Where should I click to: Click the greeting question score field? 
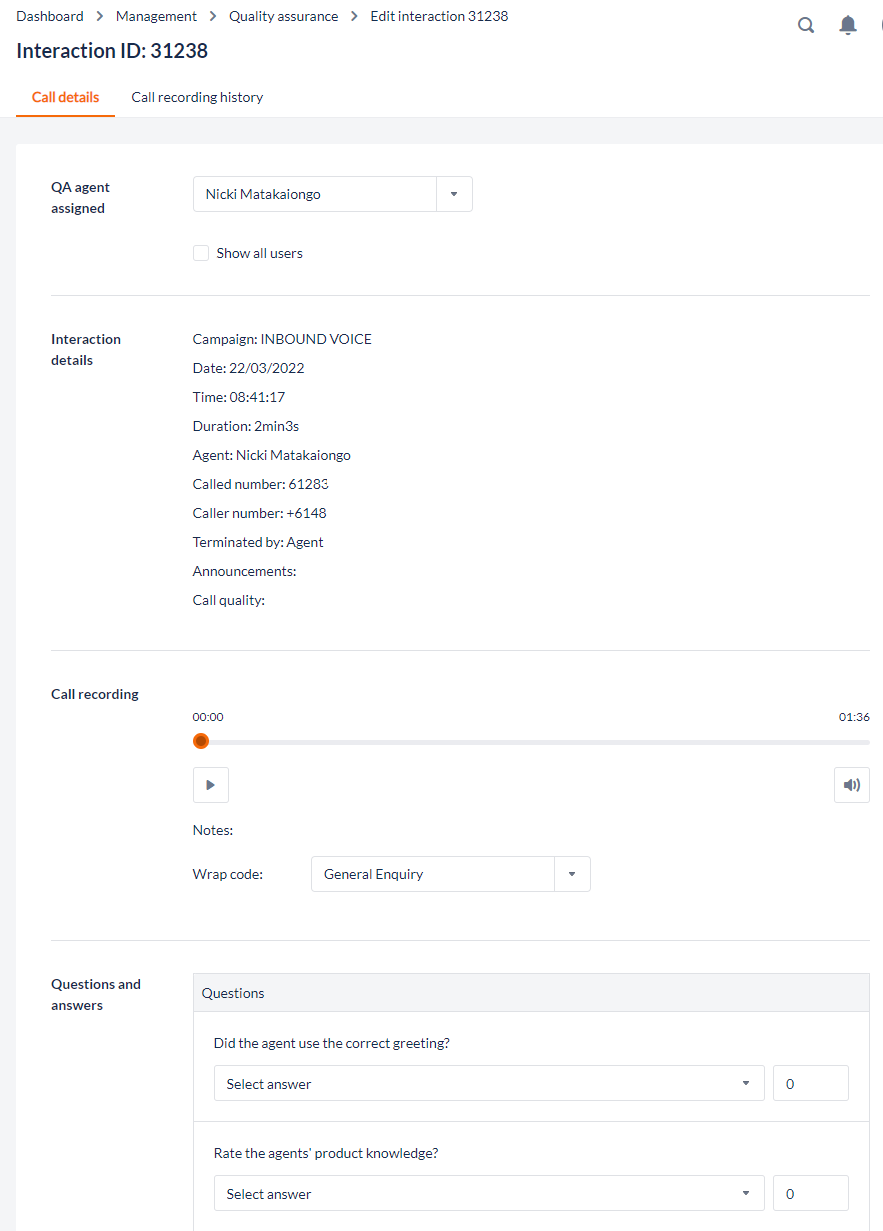coord(810,1083)
